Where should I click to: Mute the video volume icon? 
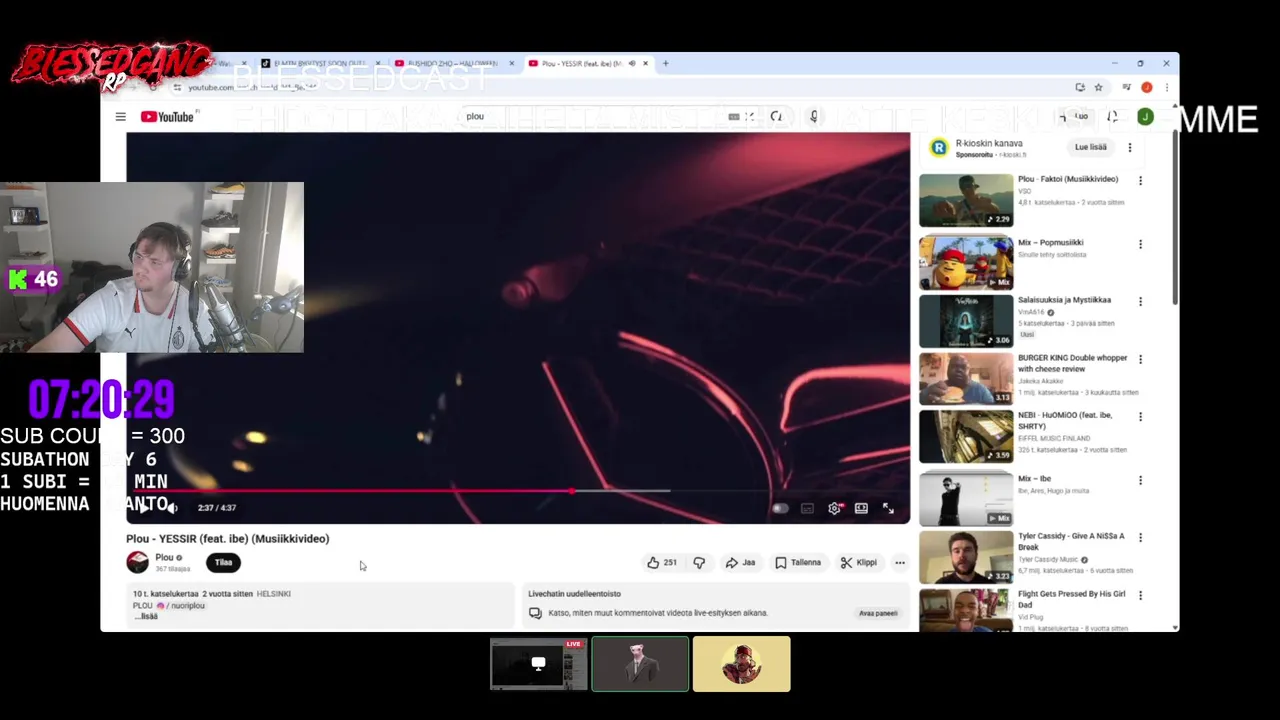pos(172,508)
